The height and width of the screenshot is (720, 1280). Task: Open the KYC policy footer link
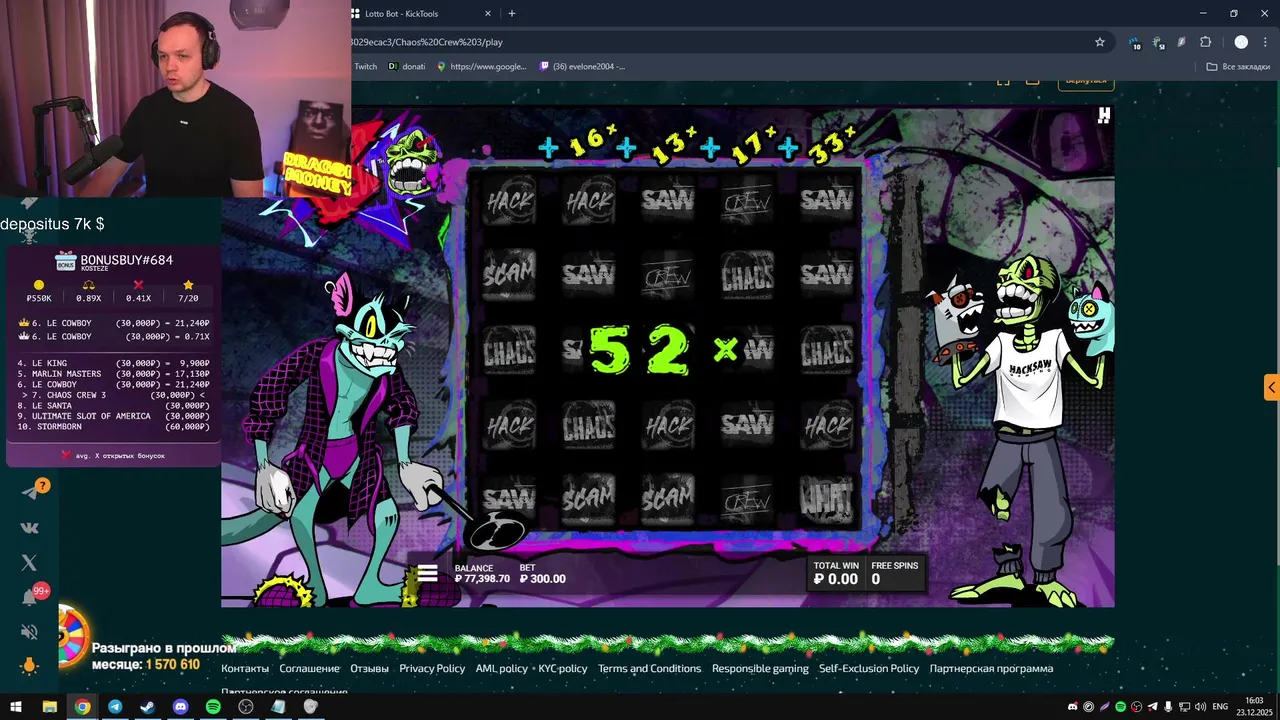click(x=563, y=668)
